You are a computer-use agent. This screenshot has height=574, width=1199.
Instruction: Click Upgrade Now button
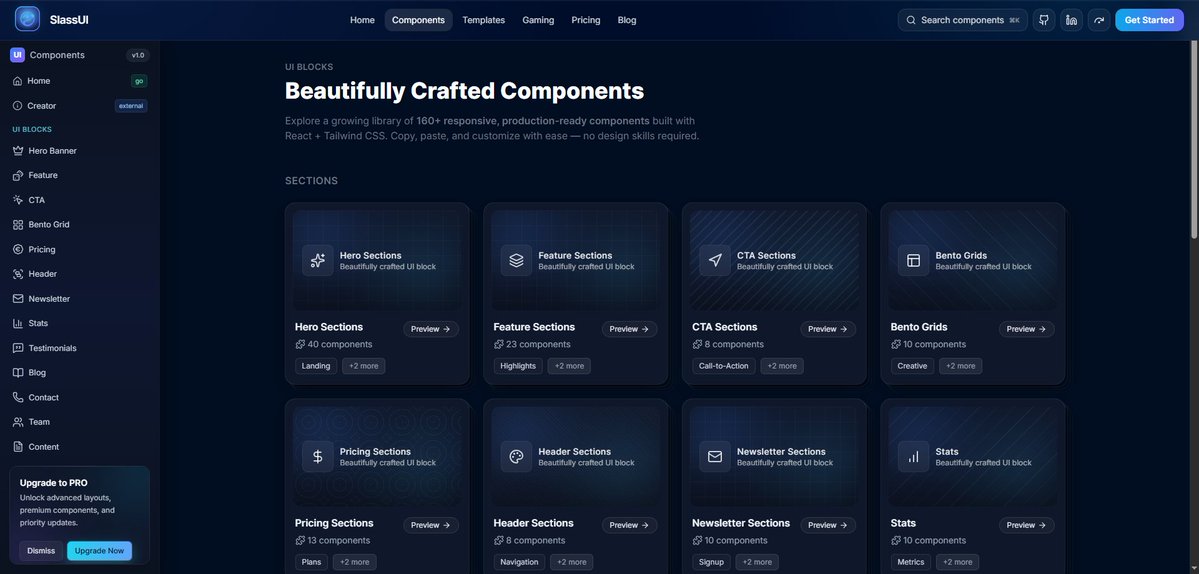click(x=99, y=550)
